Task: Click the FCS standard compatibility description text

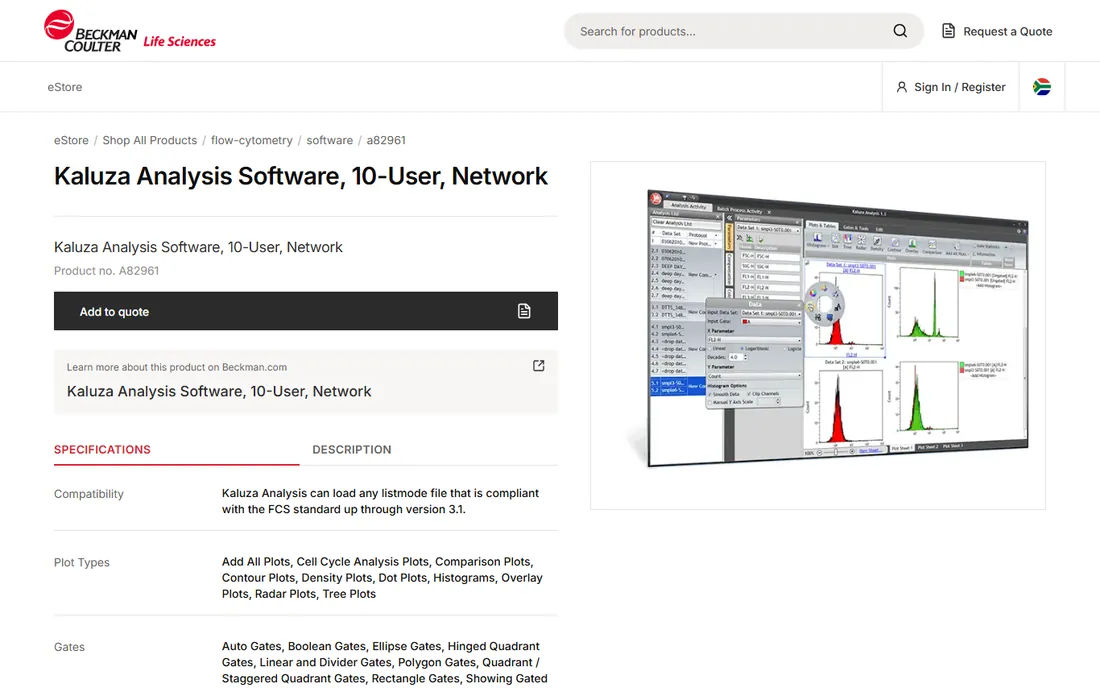Action: click(x=380, y=501)
